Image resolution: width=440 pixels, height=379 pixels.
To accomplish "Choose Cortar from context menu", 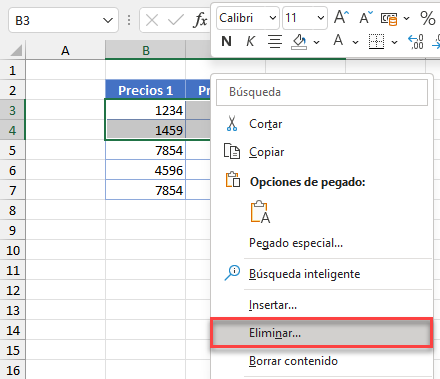I will [x=322, y=124].
